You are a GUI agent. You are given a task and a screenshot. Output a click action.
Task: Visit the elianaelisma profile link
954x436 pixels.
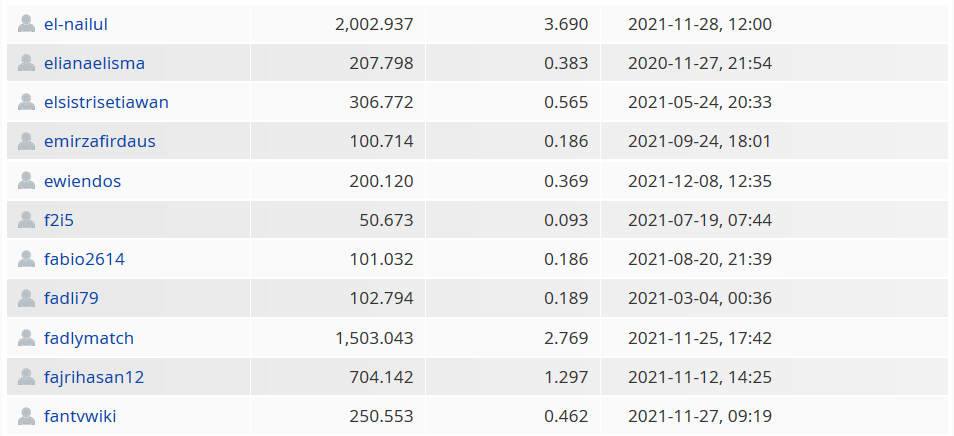94,63
